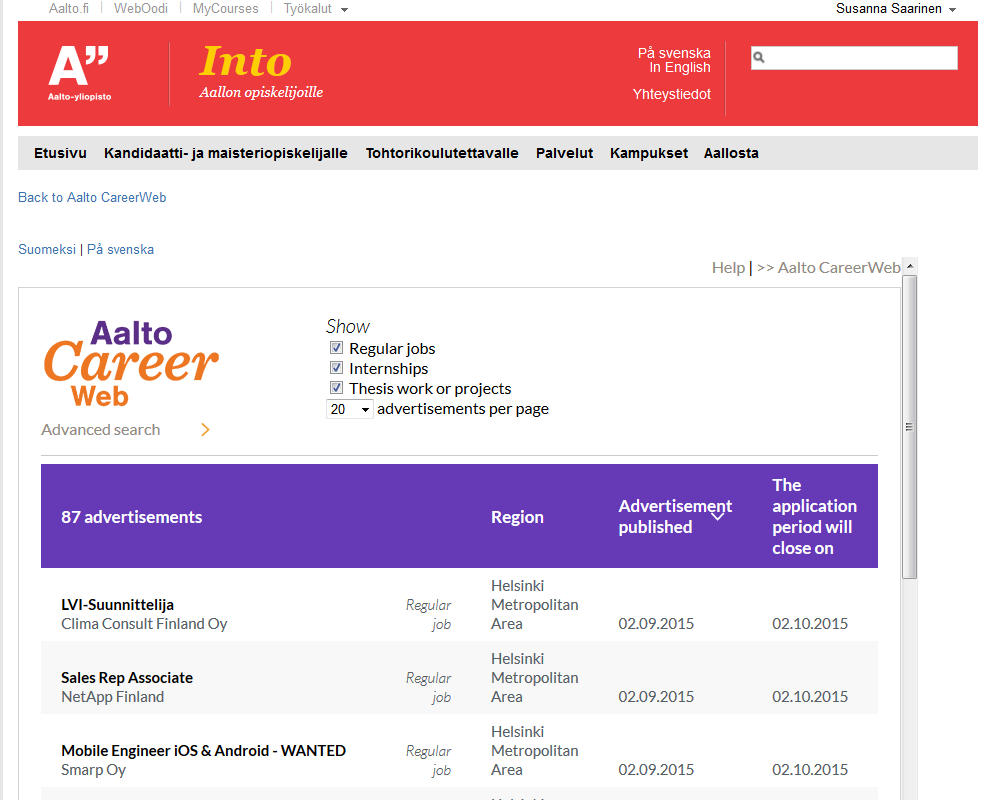990x800 pixels.
Task: Open the Etusivu menu item
Action: tap(60, 153)
